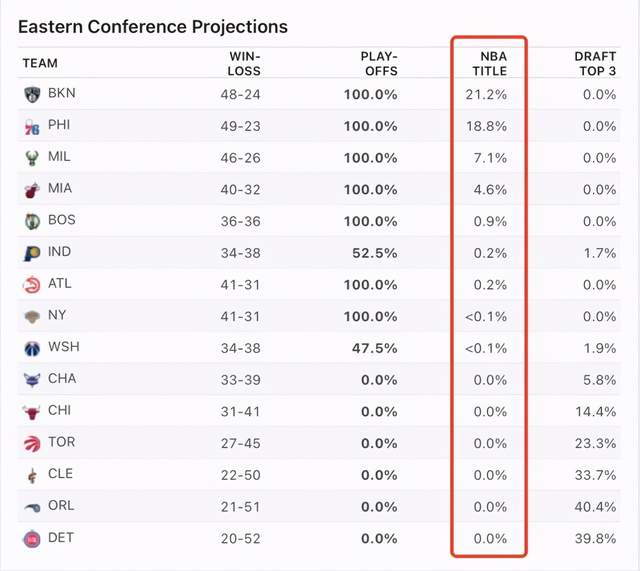Sort table by DRAFT TOP 3 header
The width and height of the screenshot is (640, 571).
pyautogui.click(x=594, y=63)
